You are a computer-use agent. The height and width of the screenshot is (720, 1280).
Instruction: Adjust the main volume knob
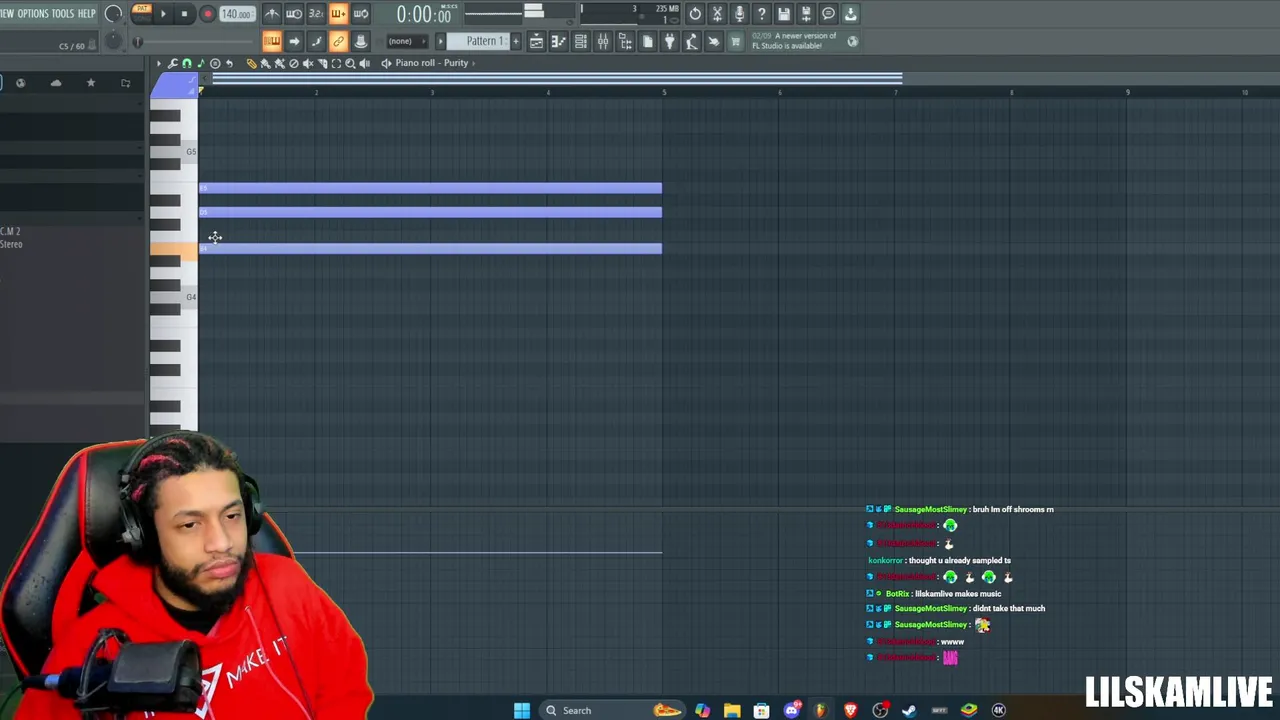[x=113, y=14]
